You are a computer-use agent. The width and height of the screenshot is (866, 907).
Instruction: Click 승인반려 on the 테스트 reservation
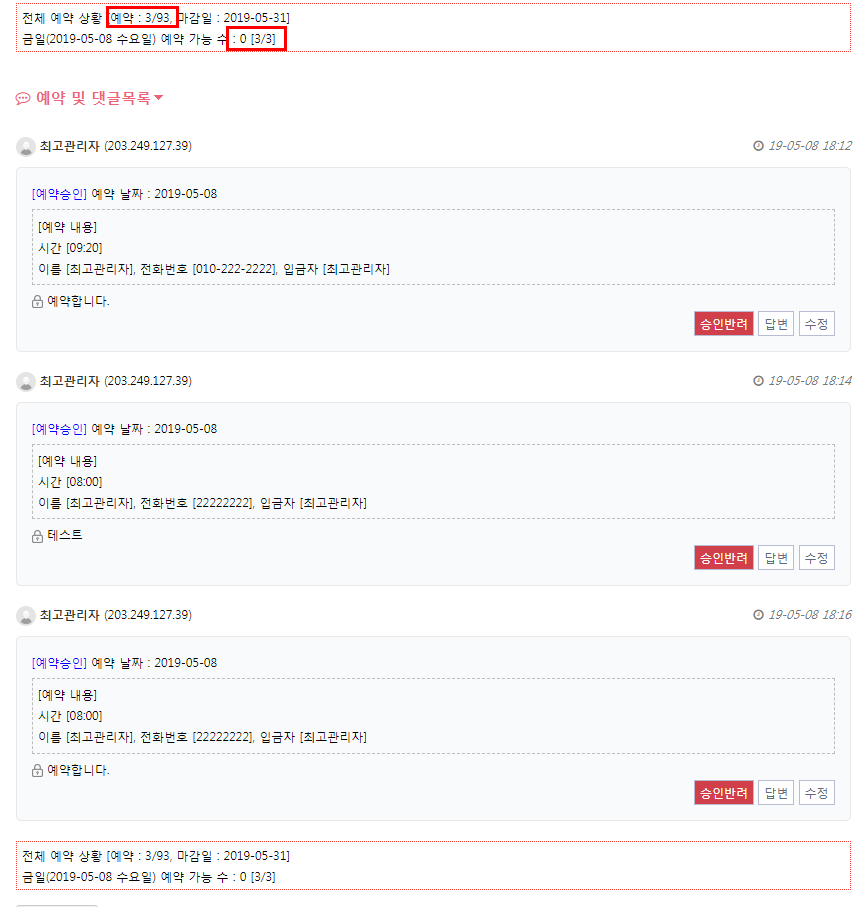[x=724, y=558]
